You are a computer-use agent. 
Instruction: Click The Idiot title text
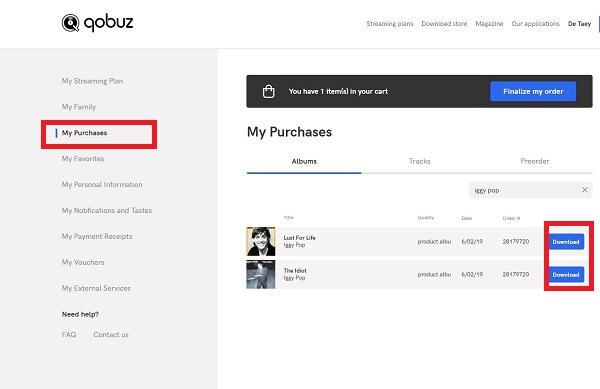[x=295, y=270]
